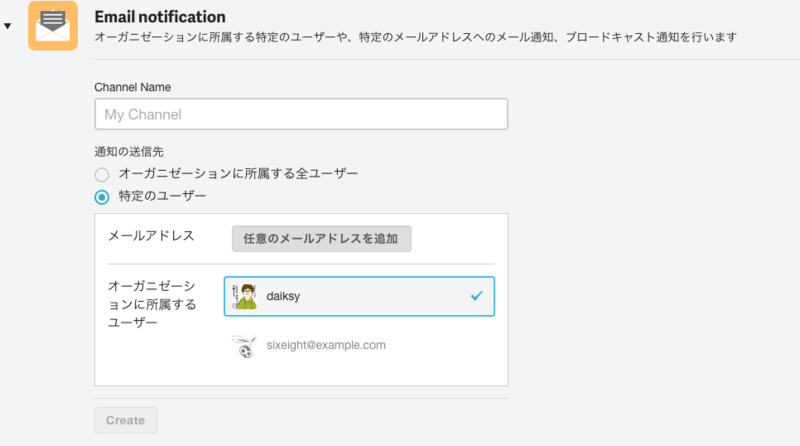Click daiksy's avatar image
Viewport: 800px width, 446px height.
click(x=245, y=296)
